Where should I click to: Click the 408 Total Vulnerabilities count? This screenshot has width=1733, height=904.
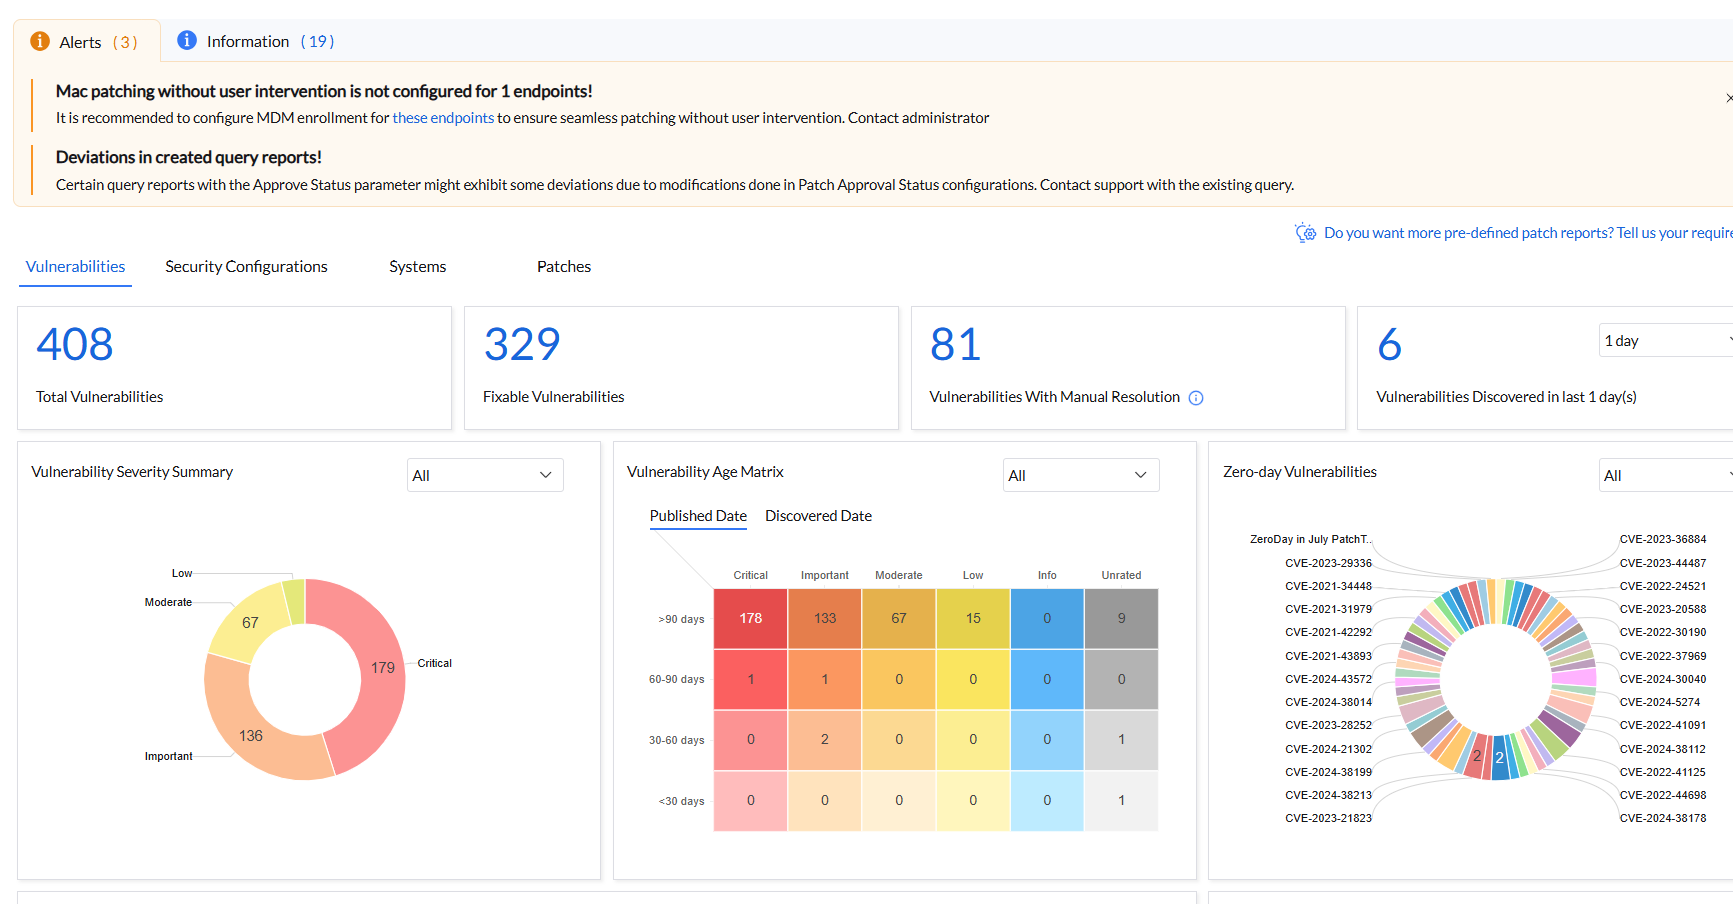(x=75, y=345)
